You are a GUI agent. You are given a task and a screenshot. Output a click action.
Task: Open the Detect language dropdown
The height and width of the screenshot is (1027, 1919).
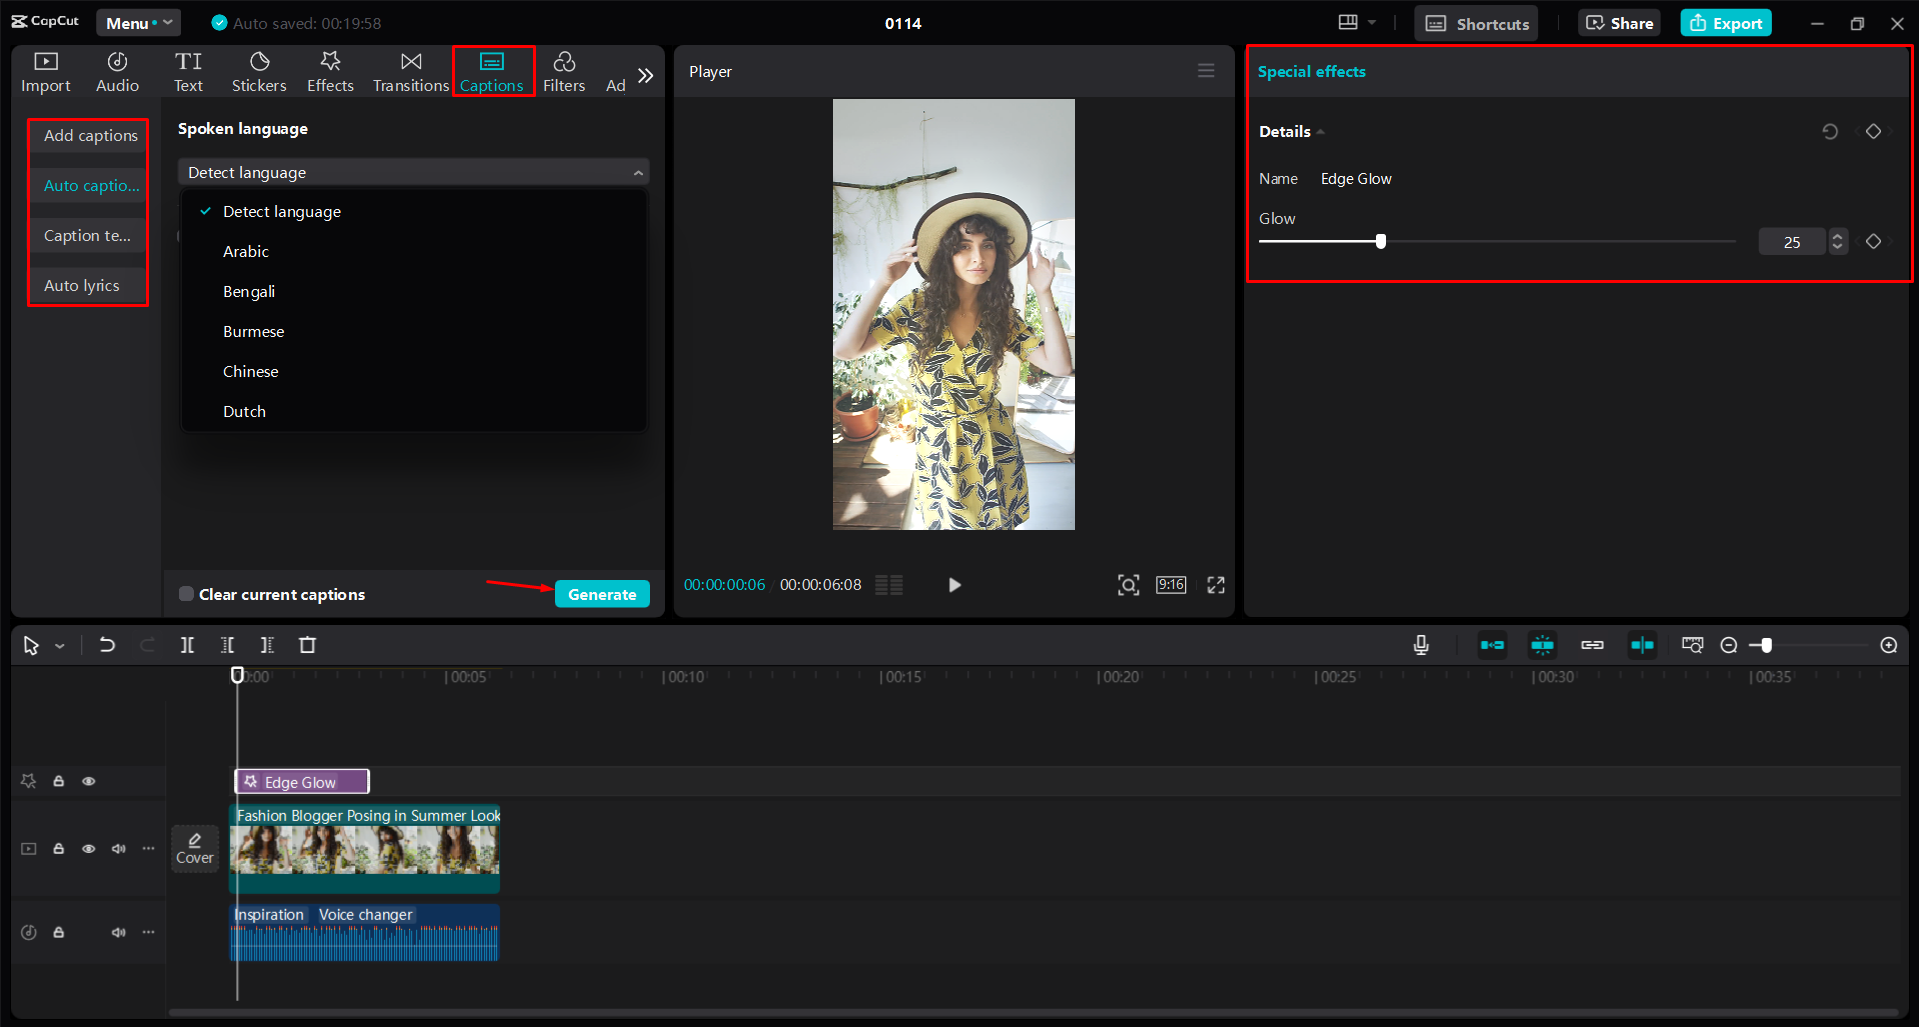(412, 171)
